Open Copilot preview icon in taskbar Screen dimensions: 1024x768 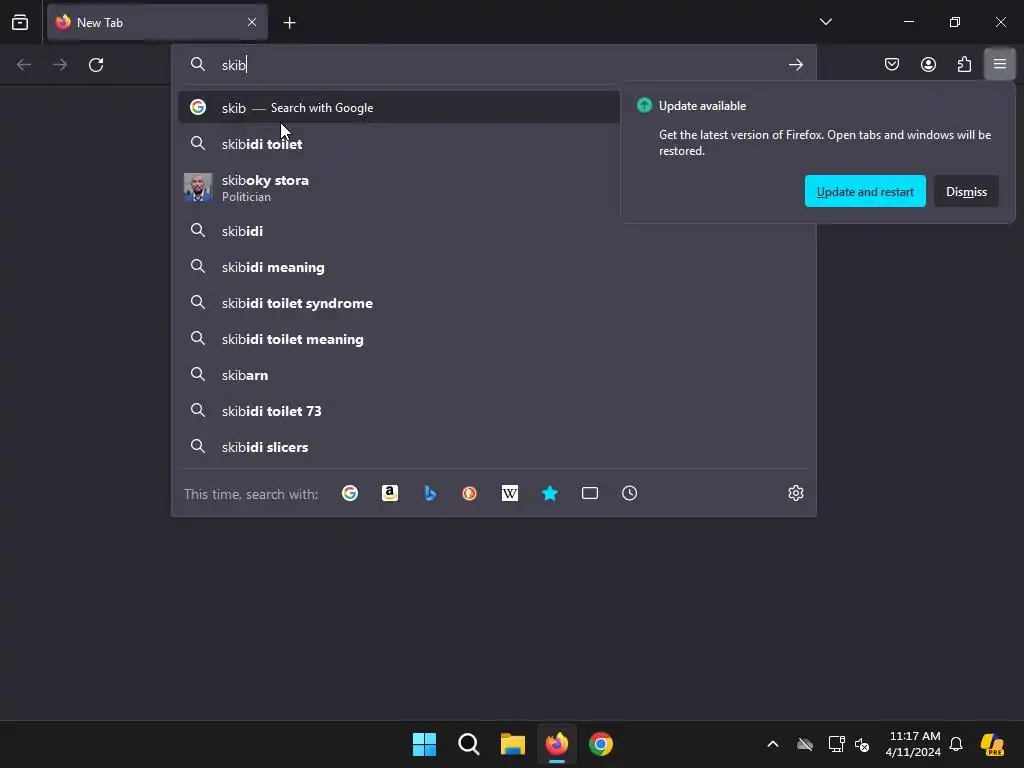pos(992,744)
